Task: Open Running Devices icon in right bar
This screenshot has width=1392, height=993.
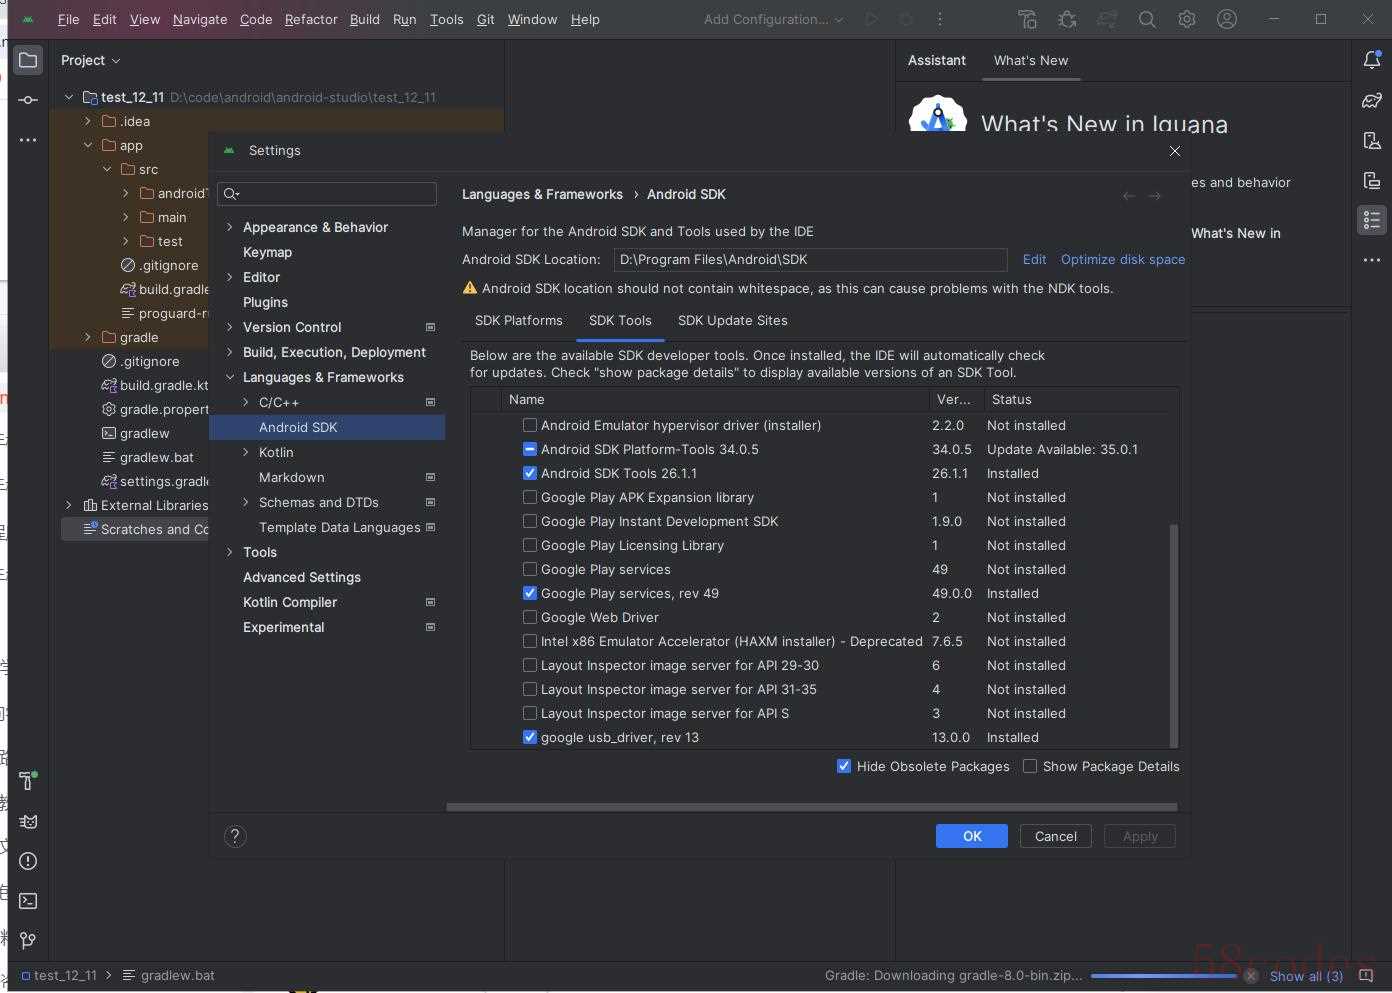Action: click(x=1372, y=180)
